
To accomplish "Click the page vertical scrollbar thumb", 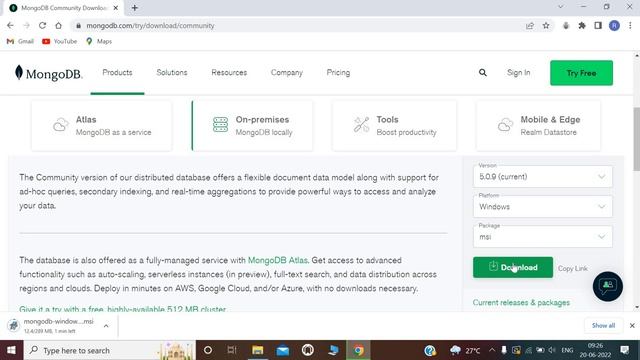I will pyautogui.click(x=636, y=139).
